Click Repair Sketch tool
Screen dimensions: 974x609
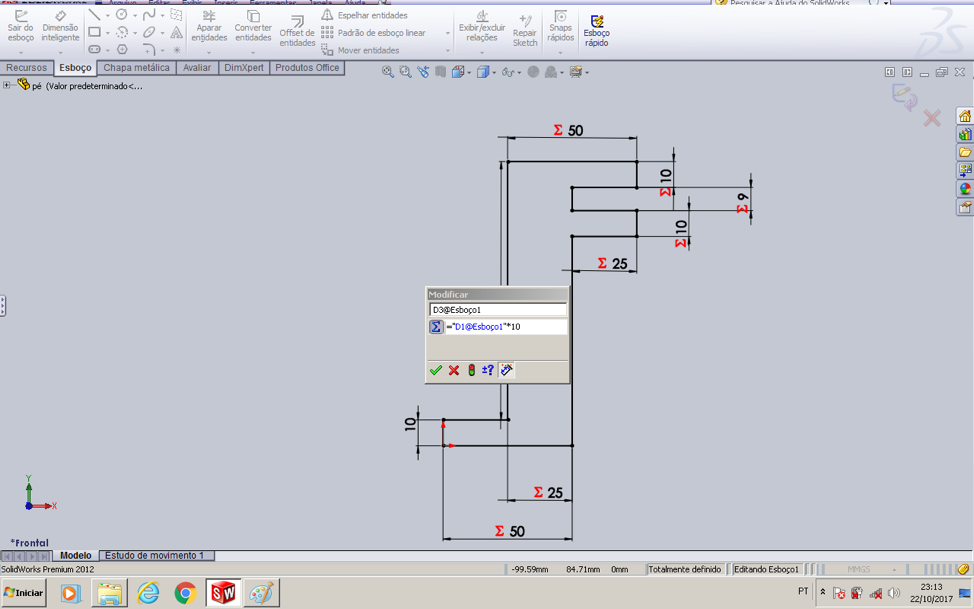click(525, 30)
